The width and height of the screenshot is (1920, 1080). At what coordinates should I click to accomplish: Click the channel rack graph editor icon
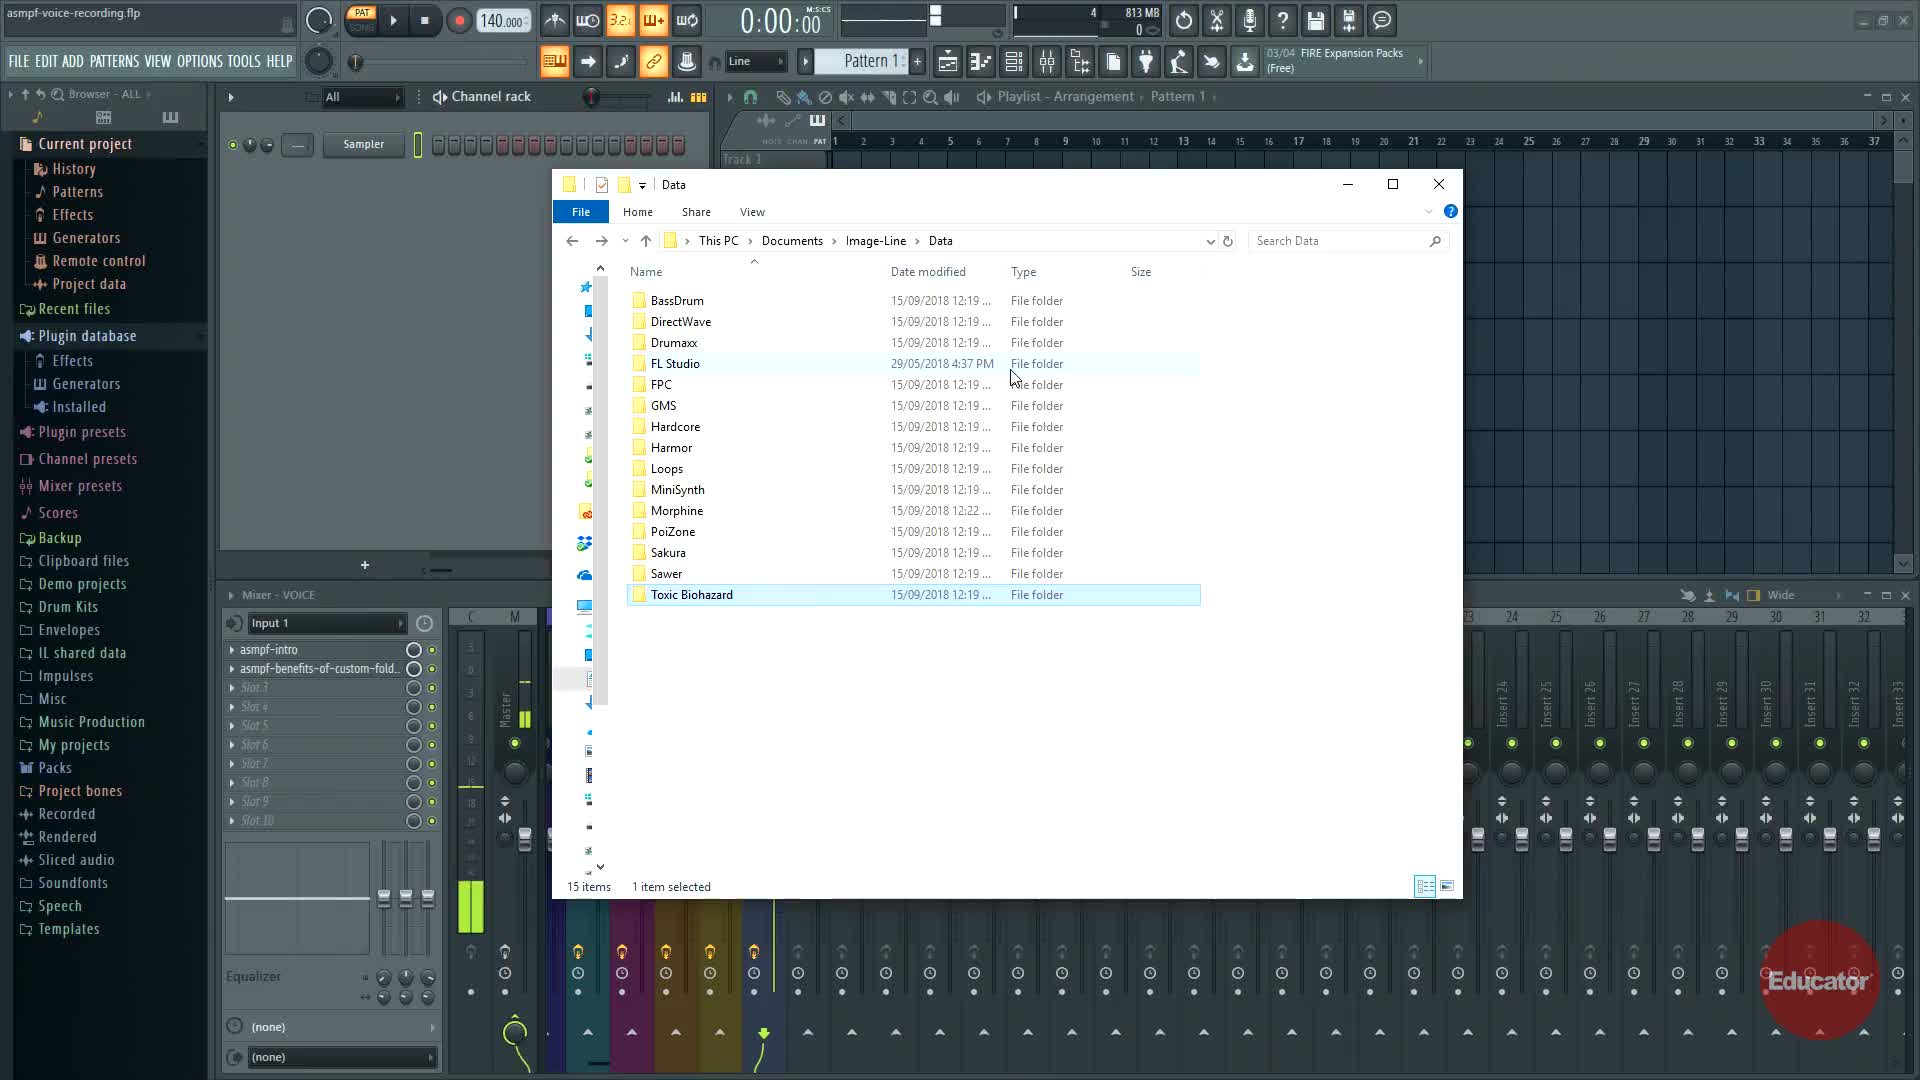click(x=676, y=97)
